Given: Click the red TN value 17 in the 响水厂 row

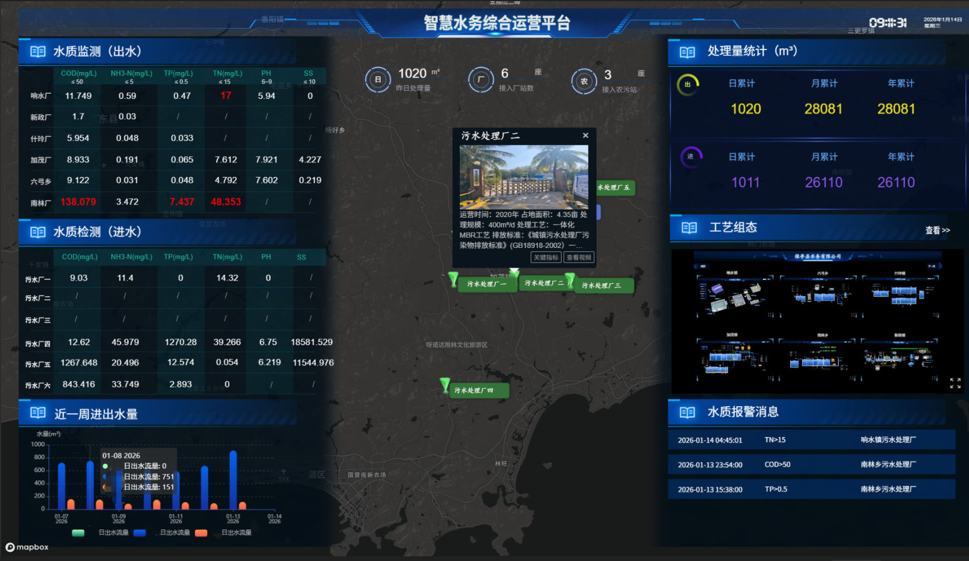Looking at the screenshot, I should 226,96.
